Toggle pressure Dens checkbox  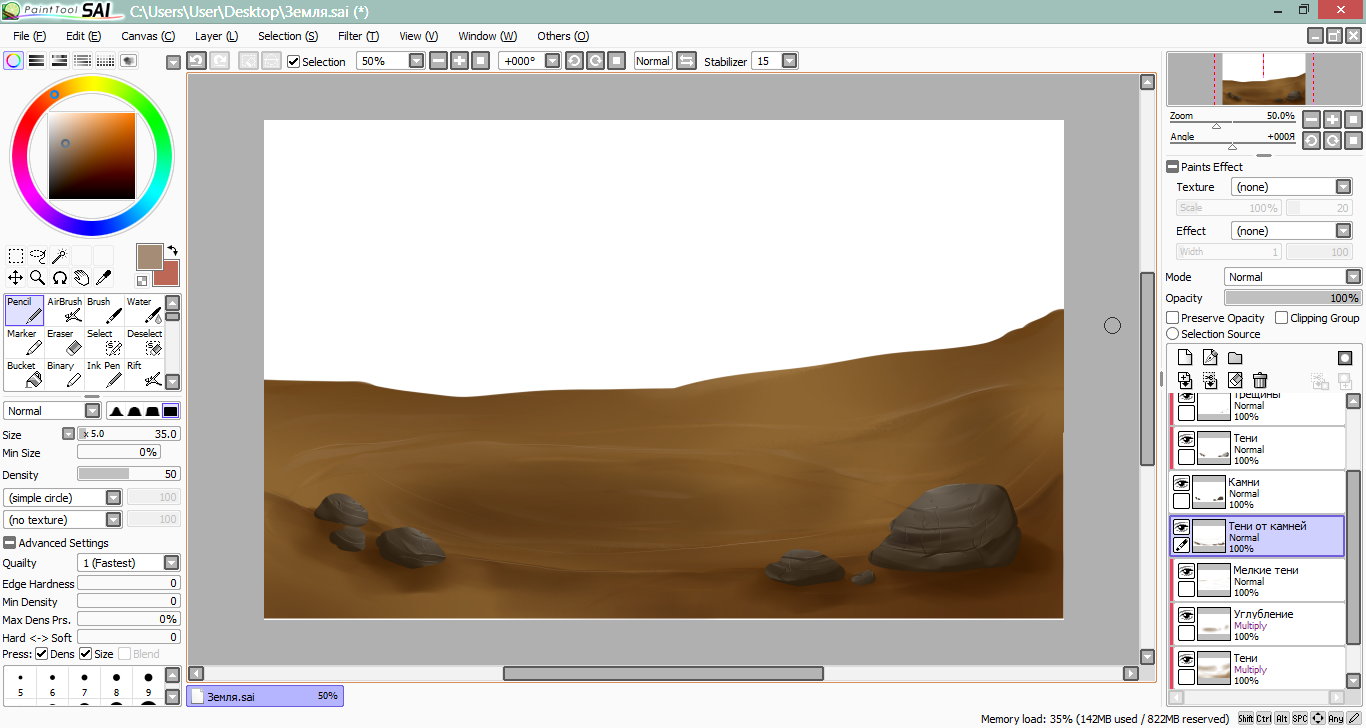pyautogui.click(x=41, y=654)
